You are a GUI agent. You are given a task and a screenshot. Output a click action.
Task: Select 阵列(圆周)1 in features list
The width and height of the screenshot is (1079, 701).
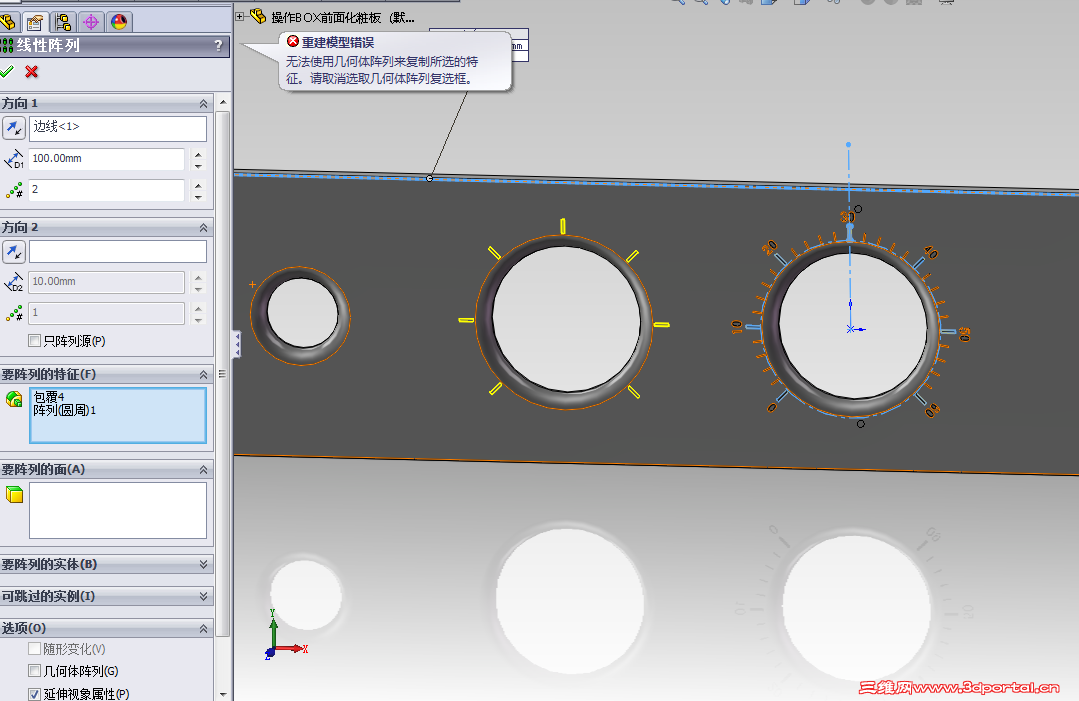[x=65, y=410]
